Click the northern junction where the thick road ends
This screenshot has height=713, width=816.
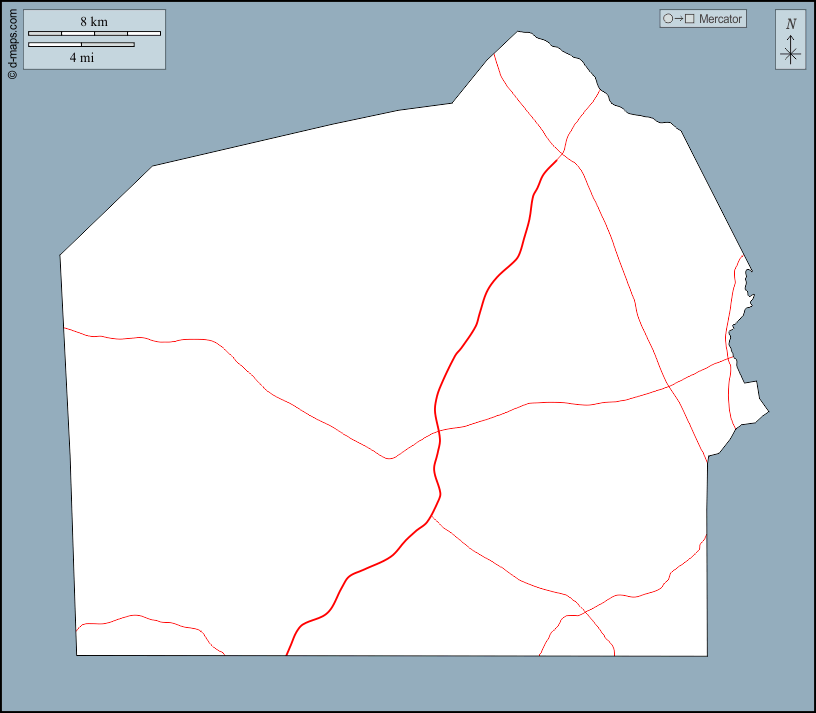563,154
